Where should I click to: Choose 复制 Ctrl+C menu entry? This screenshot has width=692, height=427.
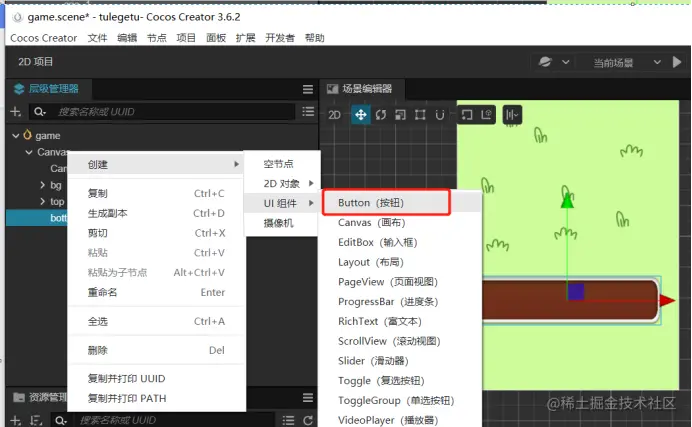[156, 193]
